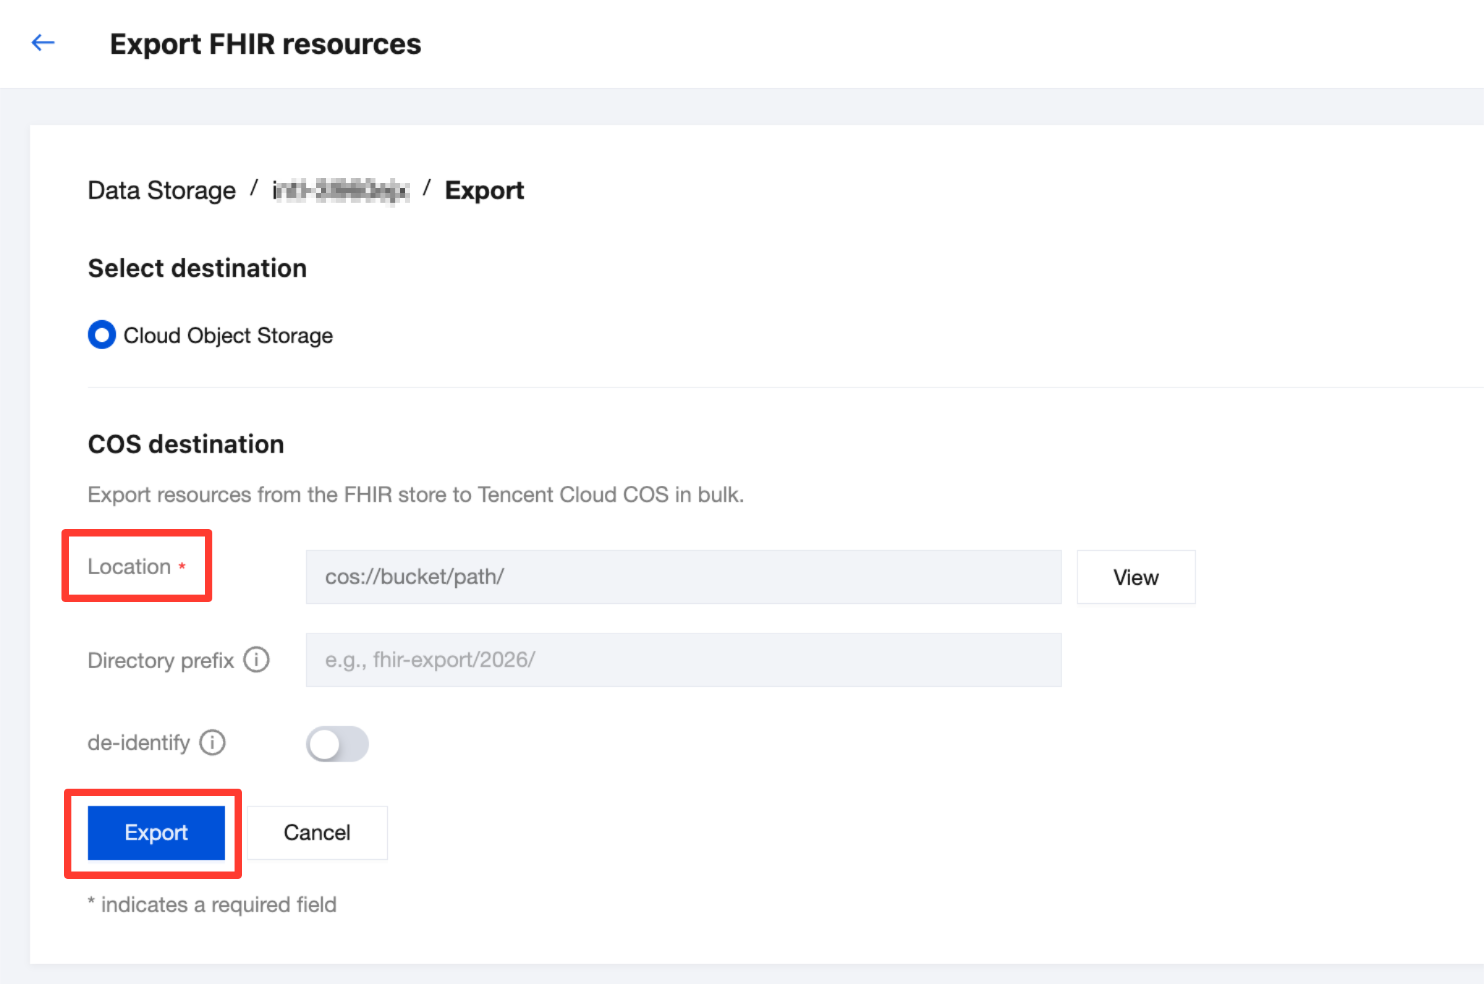
Task: Show the de-identify info tooltip icon
Action: 213,742
